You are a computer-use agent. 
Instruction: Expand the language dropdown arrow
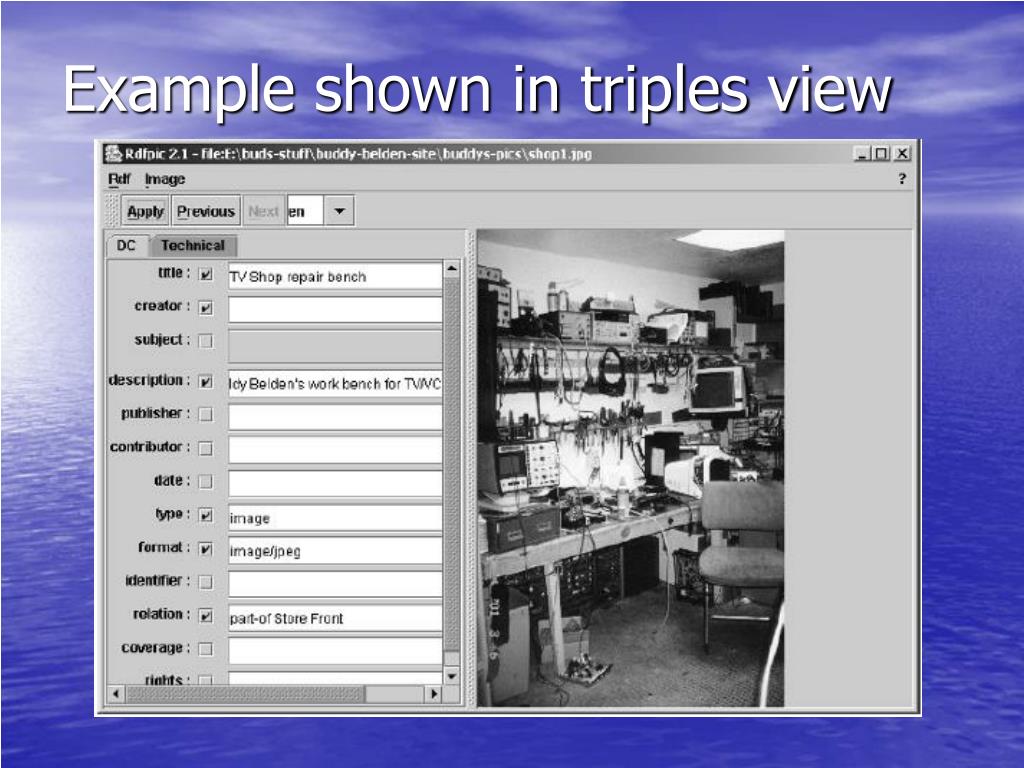(x=339, y=211)
